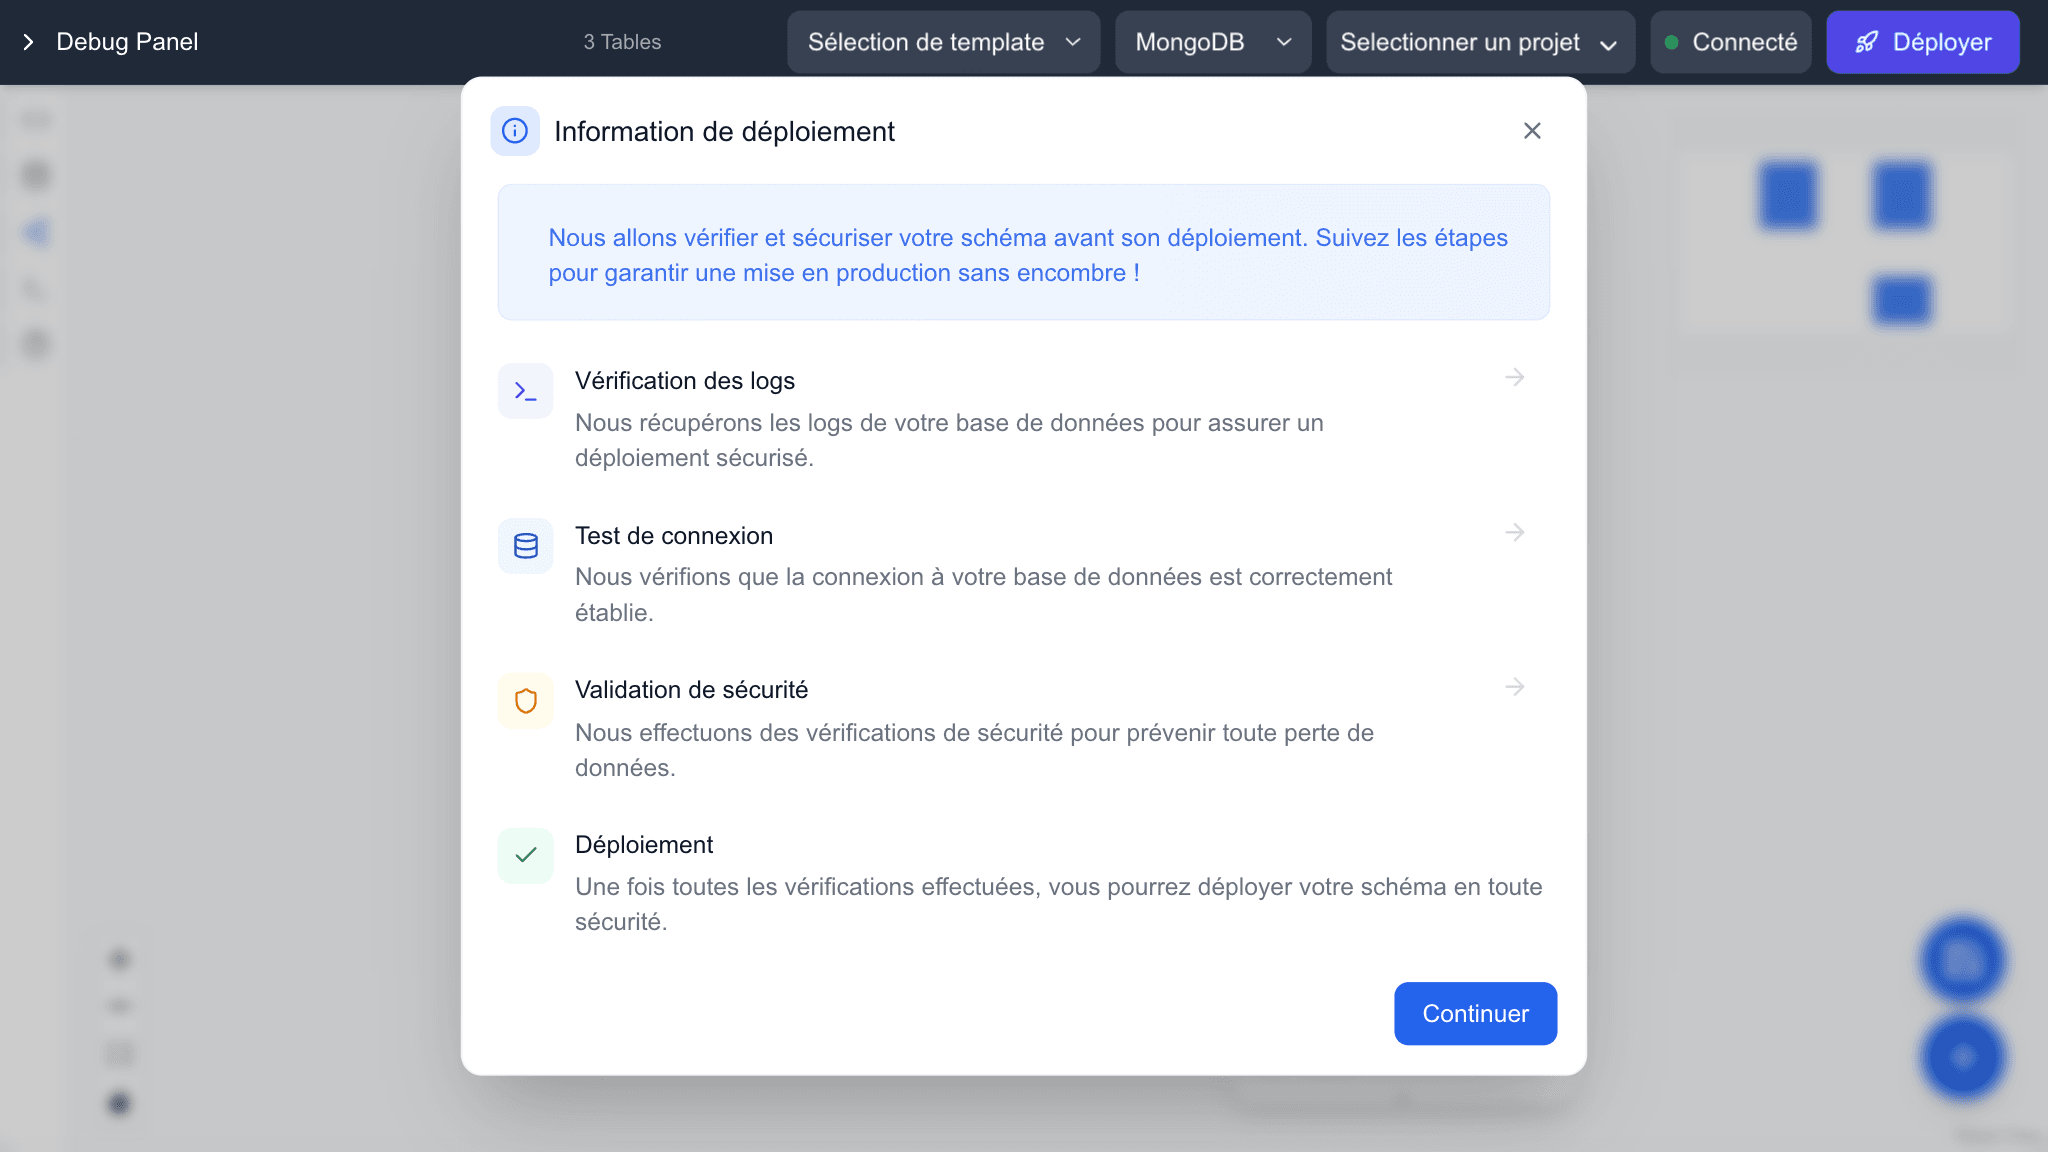Expand the panel using the chevron before Debug Panel
This screenshot has height=1152, width=2048.
tap(28, 42)
